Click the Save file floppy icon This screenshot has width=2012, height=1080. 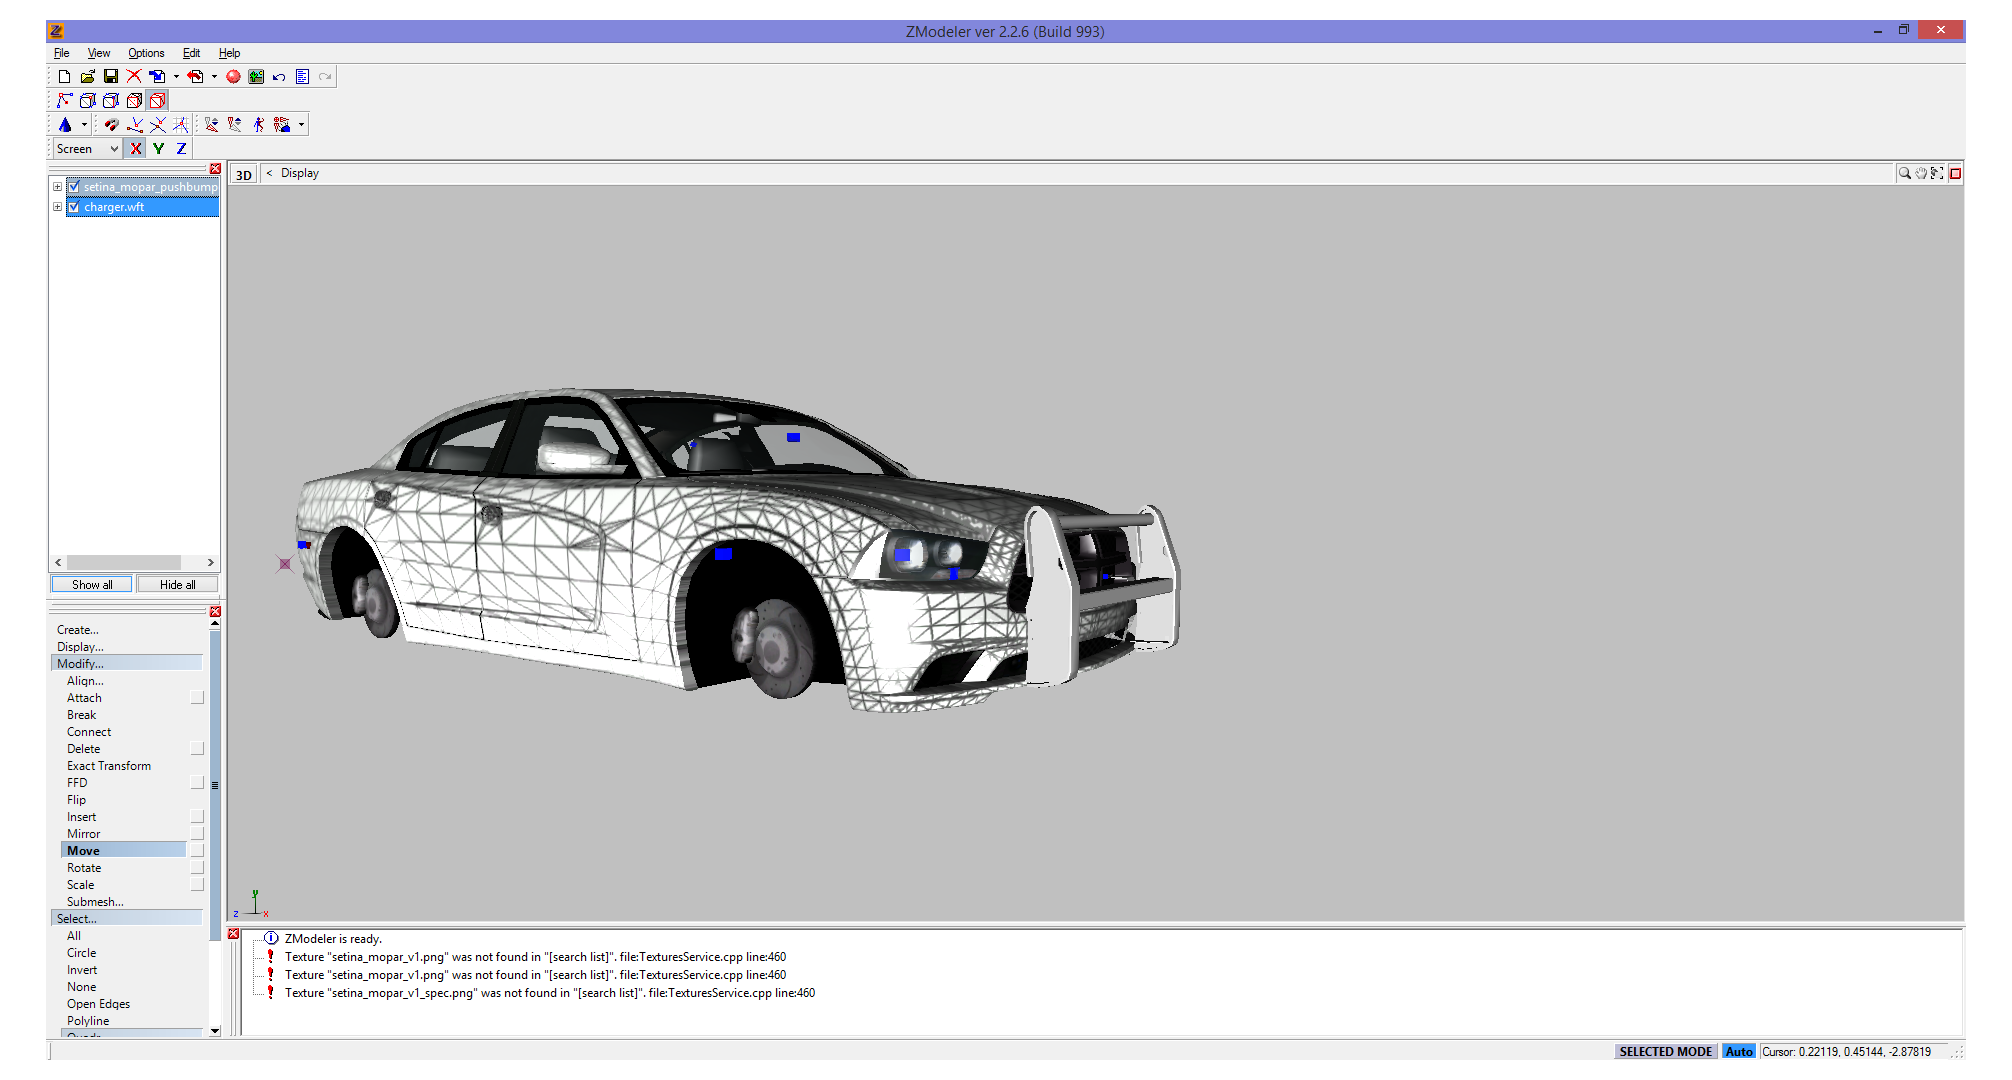click(111, 77)
